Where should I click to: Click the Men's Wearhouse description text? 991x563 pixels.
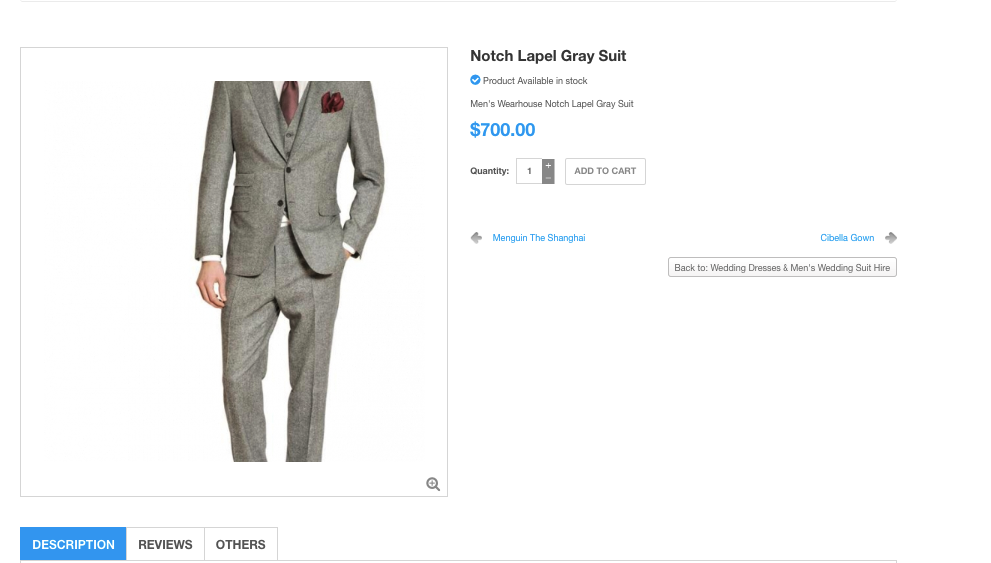[x=552, y=104]
